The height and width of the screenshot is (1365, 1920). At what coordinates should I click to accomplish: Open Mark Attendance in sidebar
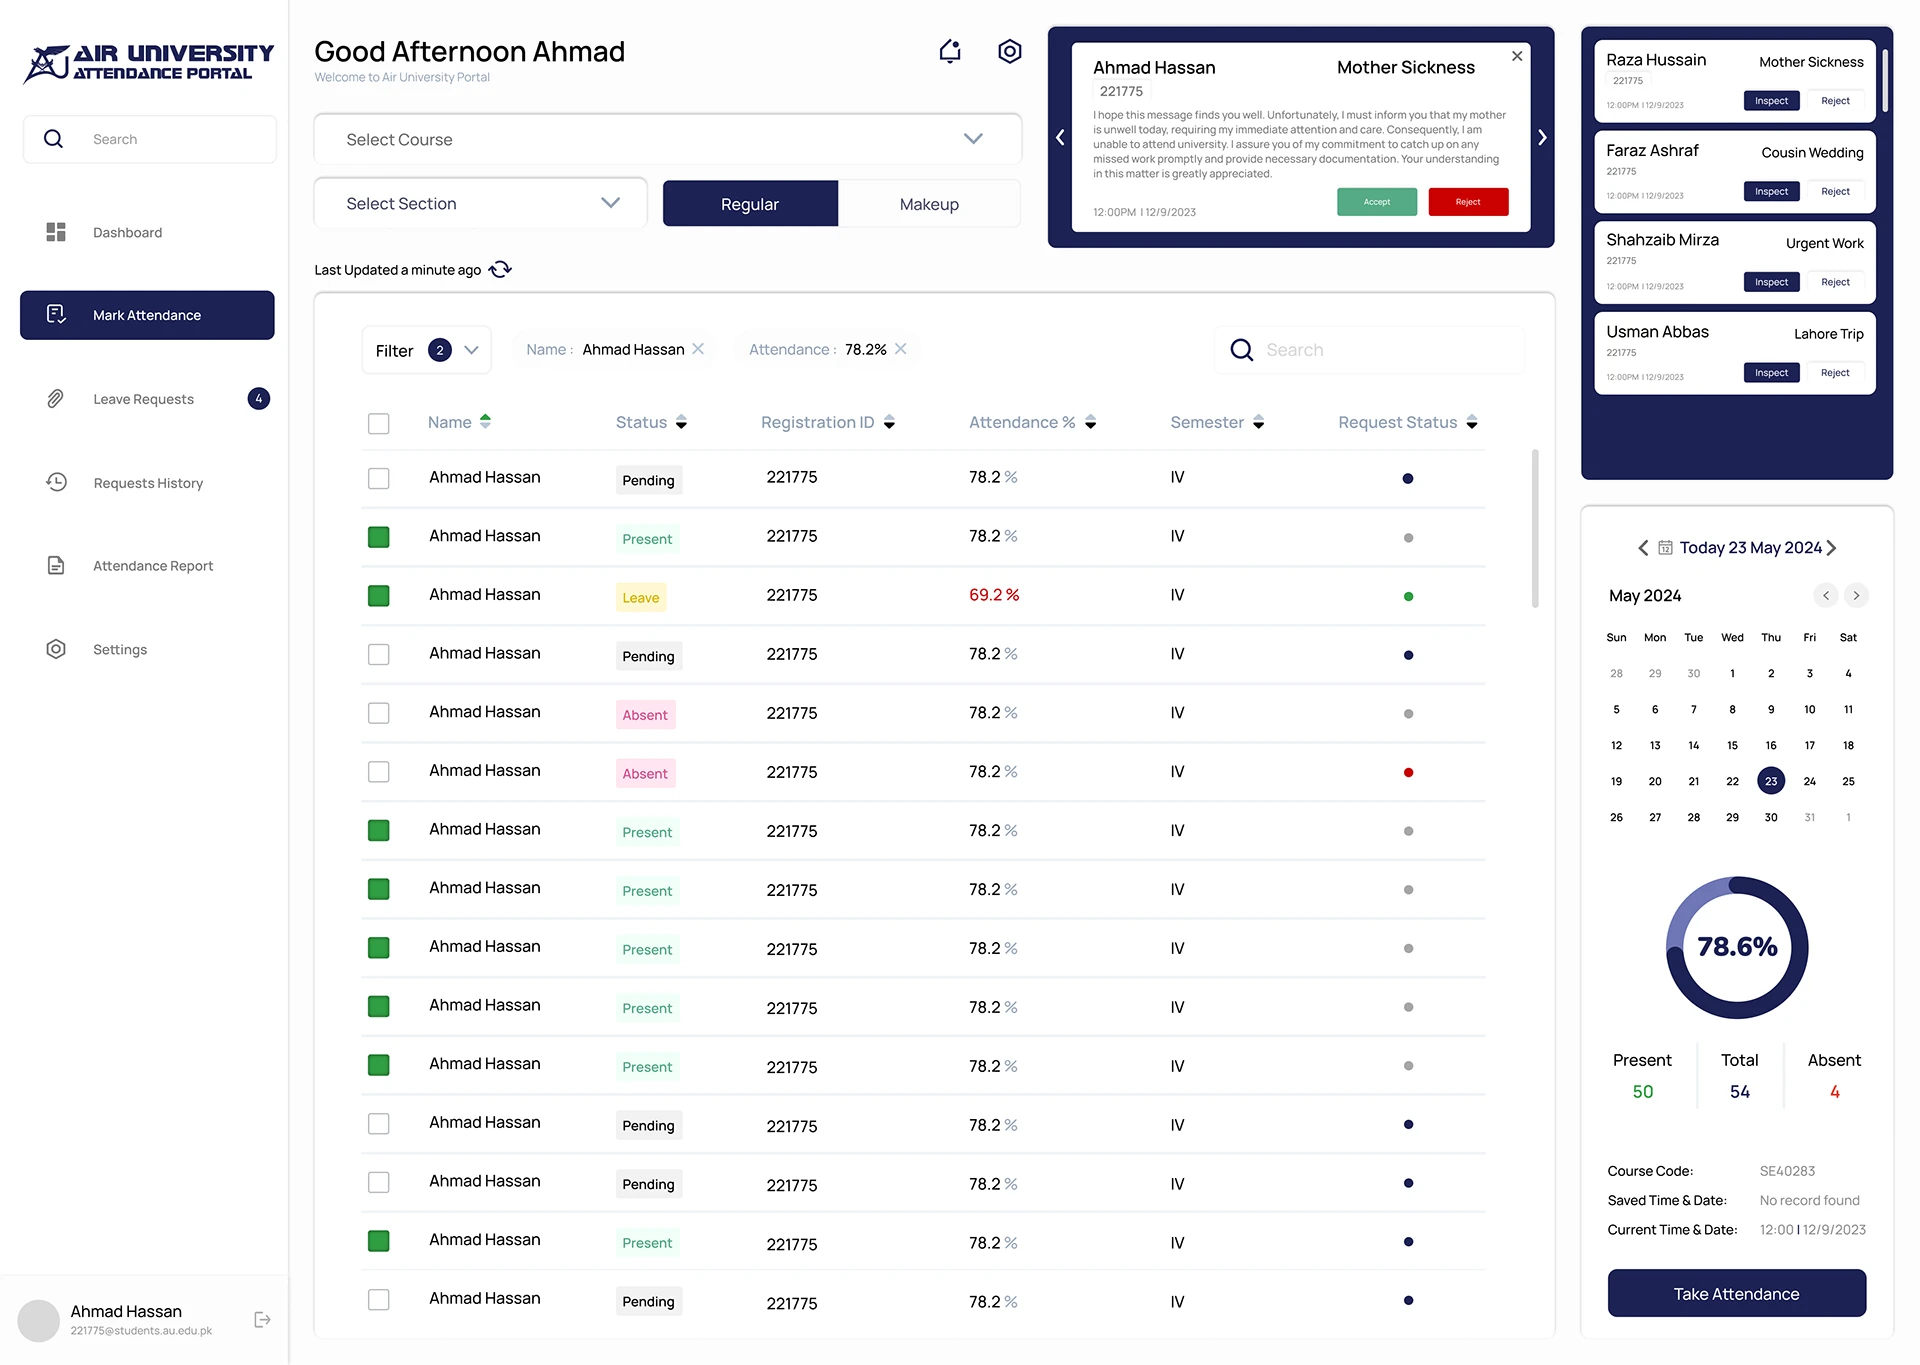pyautogui.click(x=147, y=315)
